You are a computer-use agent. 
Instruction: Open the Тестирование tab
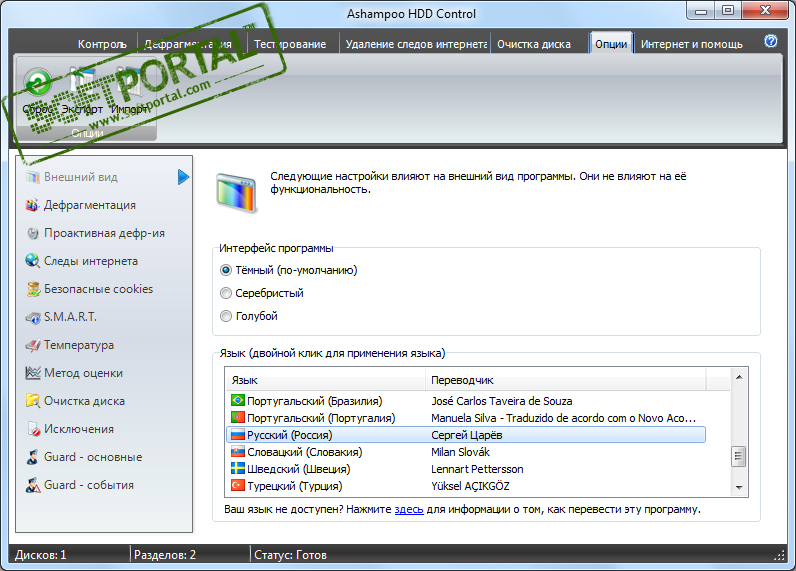tap(290, 44)
